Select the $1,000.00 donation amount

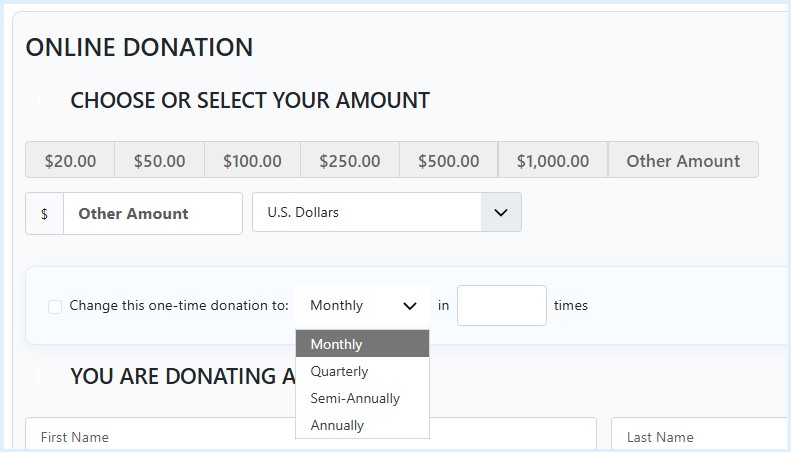click(553, 160)
